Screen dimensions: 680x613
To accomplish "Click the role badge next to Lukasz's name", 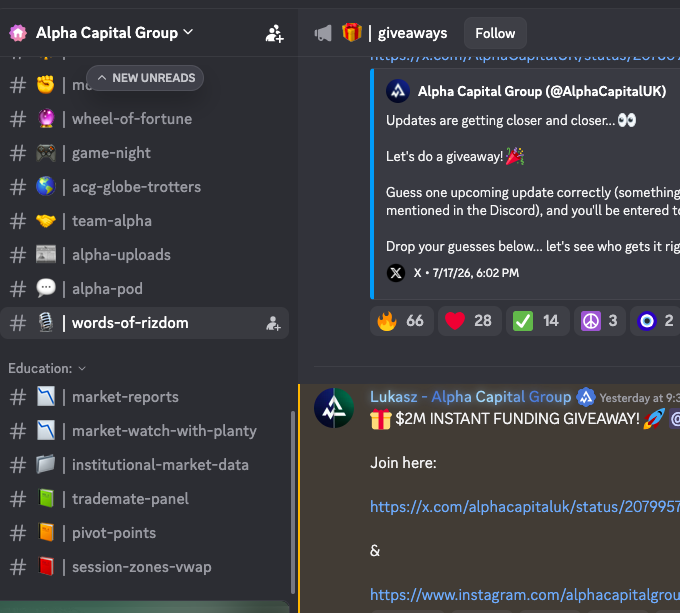I will 586,397.
